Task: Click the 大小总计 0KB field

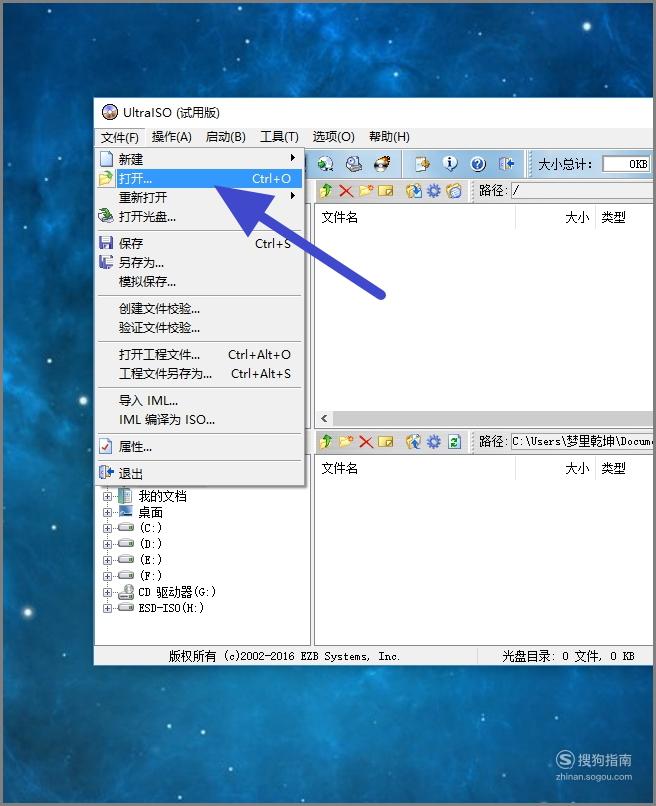Action: click(x=626, y=164)
